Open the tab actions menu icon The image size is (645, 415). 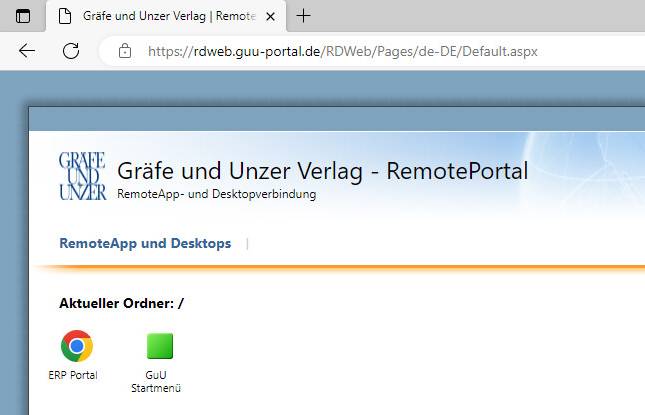tap(23, 16)
